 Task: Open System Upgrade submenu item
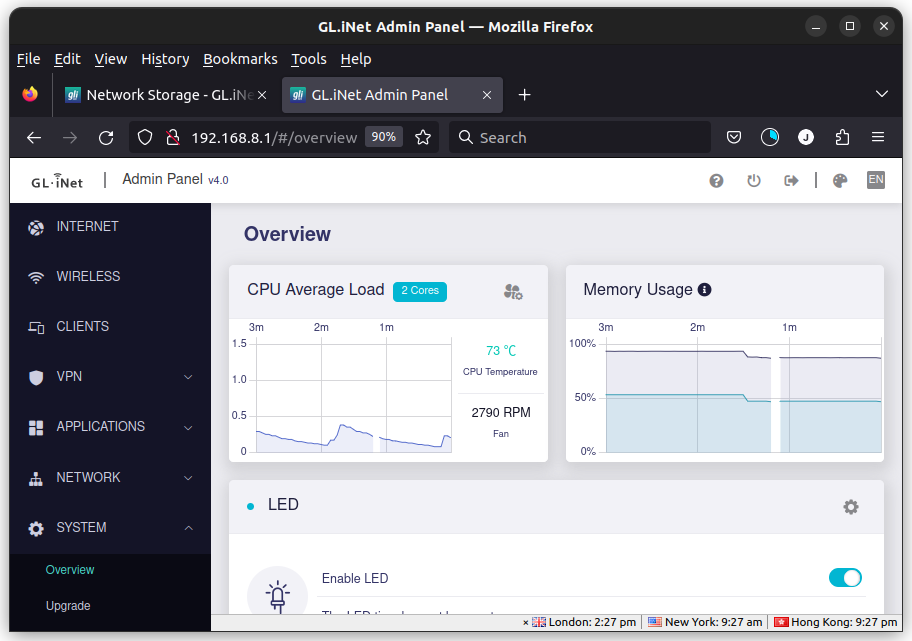(68, 606)
